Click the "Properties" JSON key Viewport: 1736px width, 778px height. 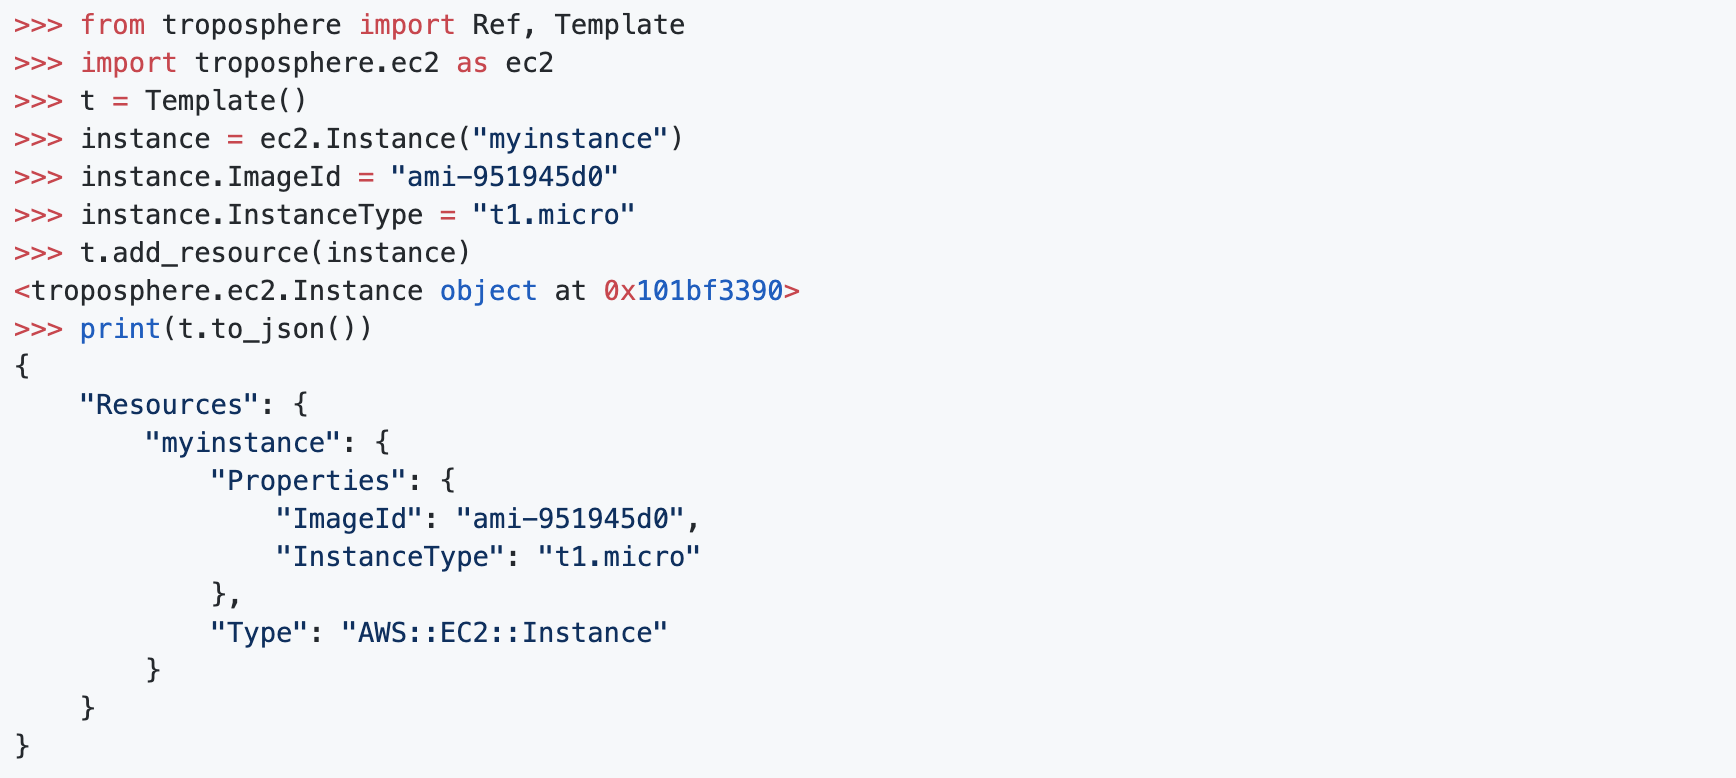pos(308,481)
